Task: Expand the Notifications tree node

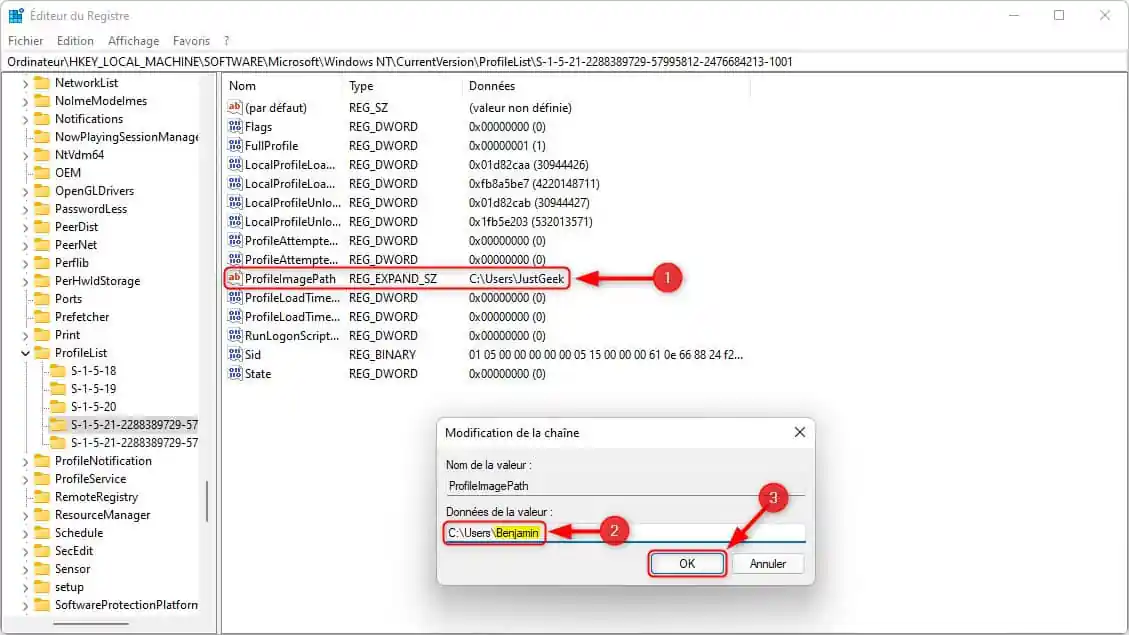Action: tap(25, 119)
